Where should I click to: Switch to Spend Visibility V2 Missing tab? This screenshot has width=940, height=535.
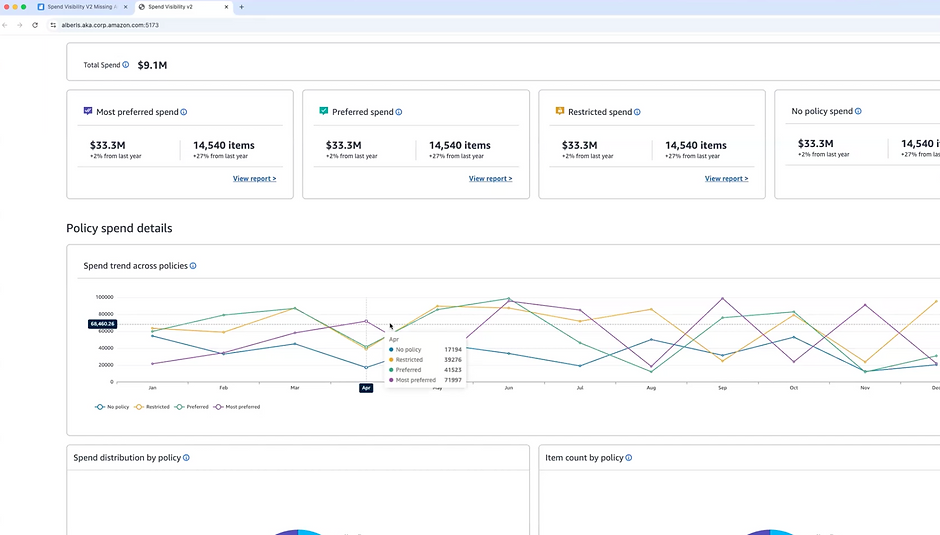[x=83, y=7]
